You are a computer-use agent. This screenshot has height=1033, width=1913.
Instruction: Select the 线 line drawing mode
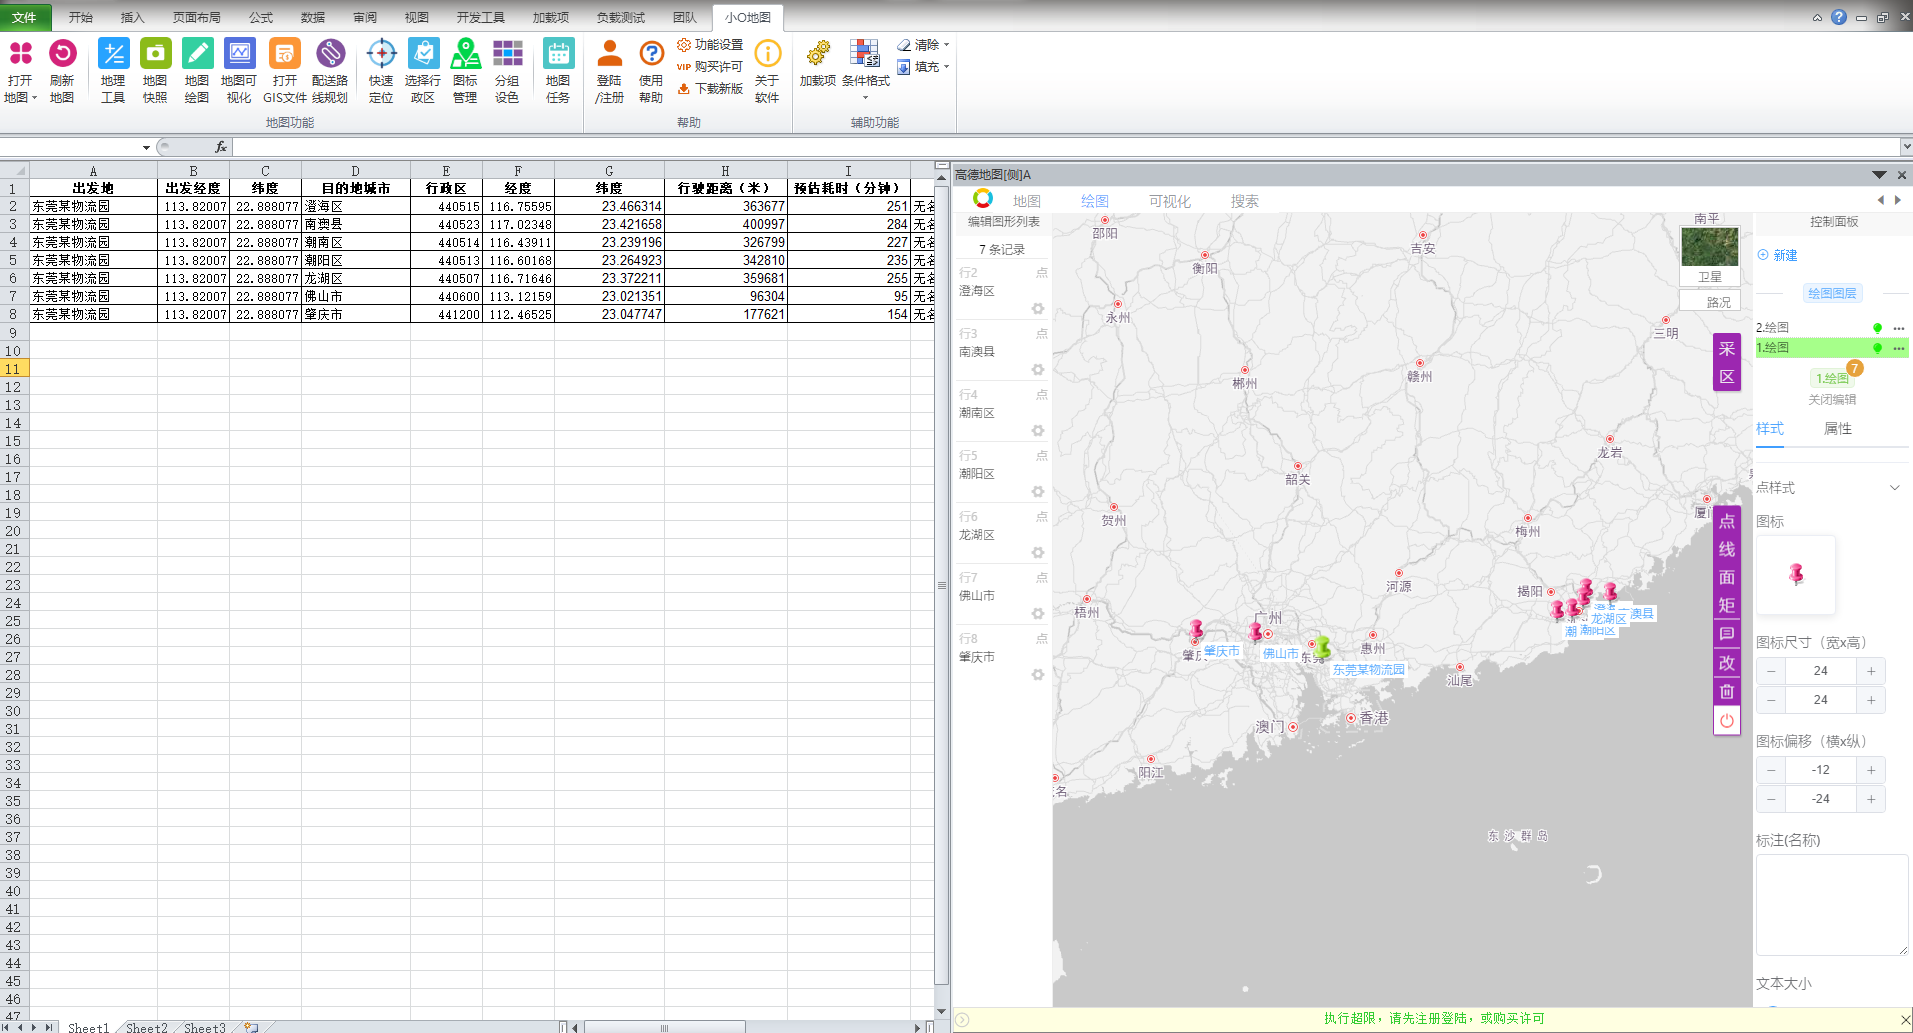pos(1727,549)
